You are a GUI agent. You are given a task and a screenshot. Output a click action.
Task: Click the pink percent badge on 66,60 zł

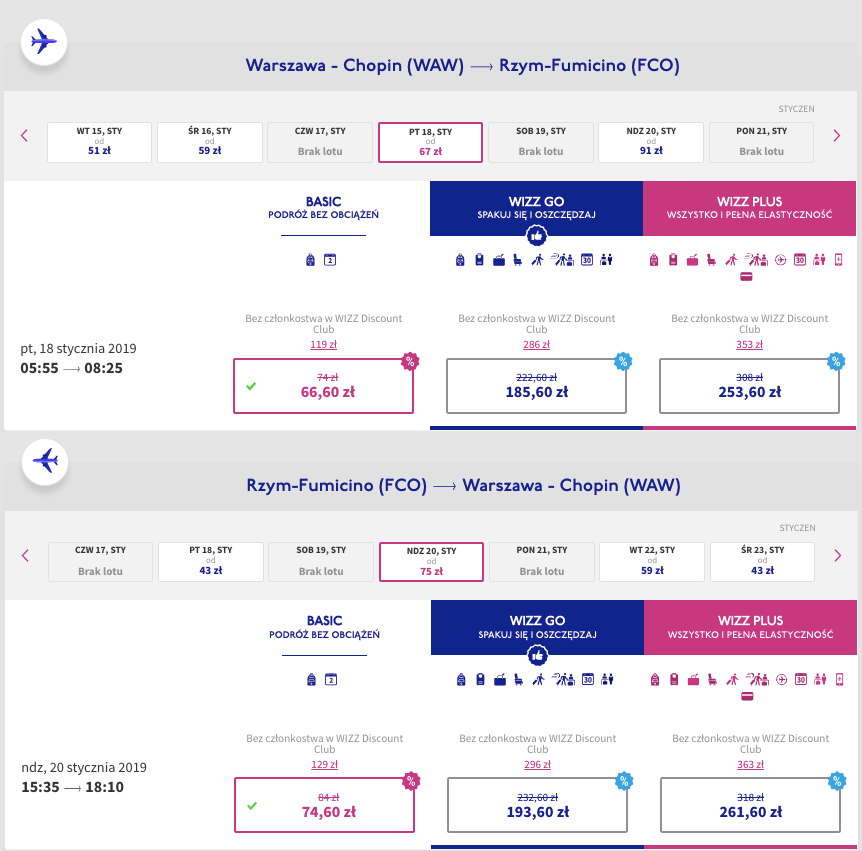(410, 361)
